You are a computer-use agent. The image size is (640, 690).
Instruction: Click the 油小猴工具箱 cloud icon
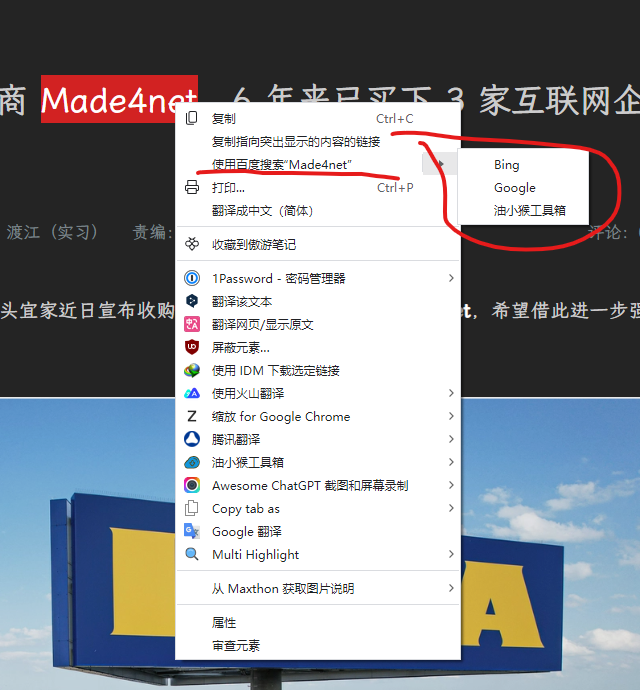pos(191,462)
